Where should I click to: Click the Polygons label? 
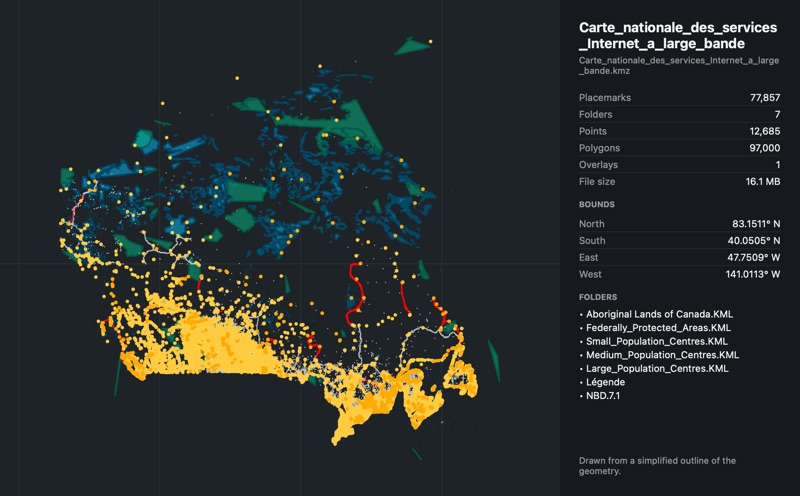coord(599,148)
